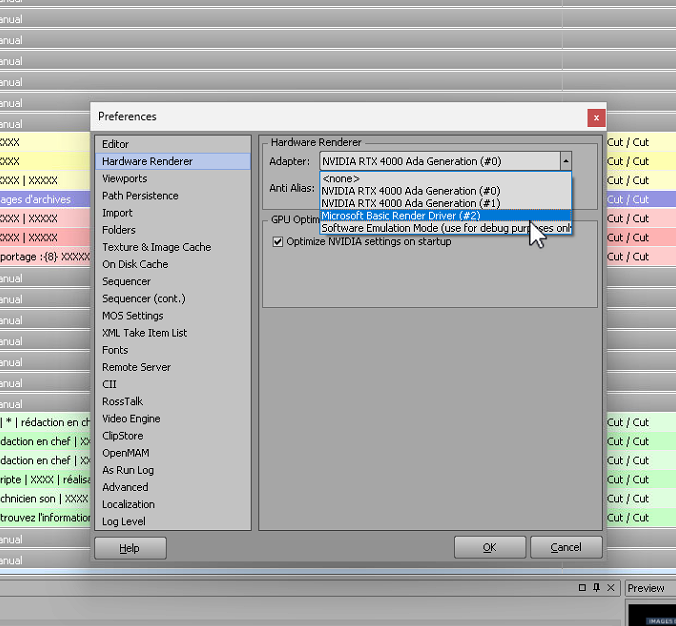Click Cancel to discard changes
This screenshot has width=676, height=626.
pyautogui.click(x=566, y=548)
